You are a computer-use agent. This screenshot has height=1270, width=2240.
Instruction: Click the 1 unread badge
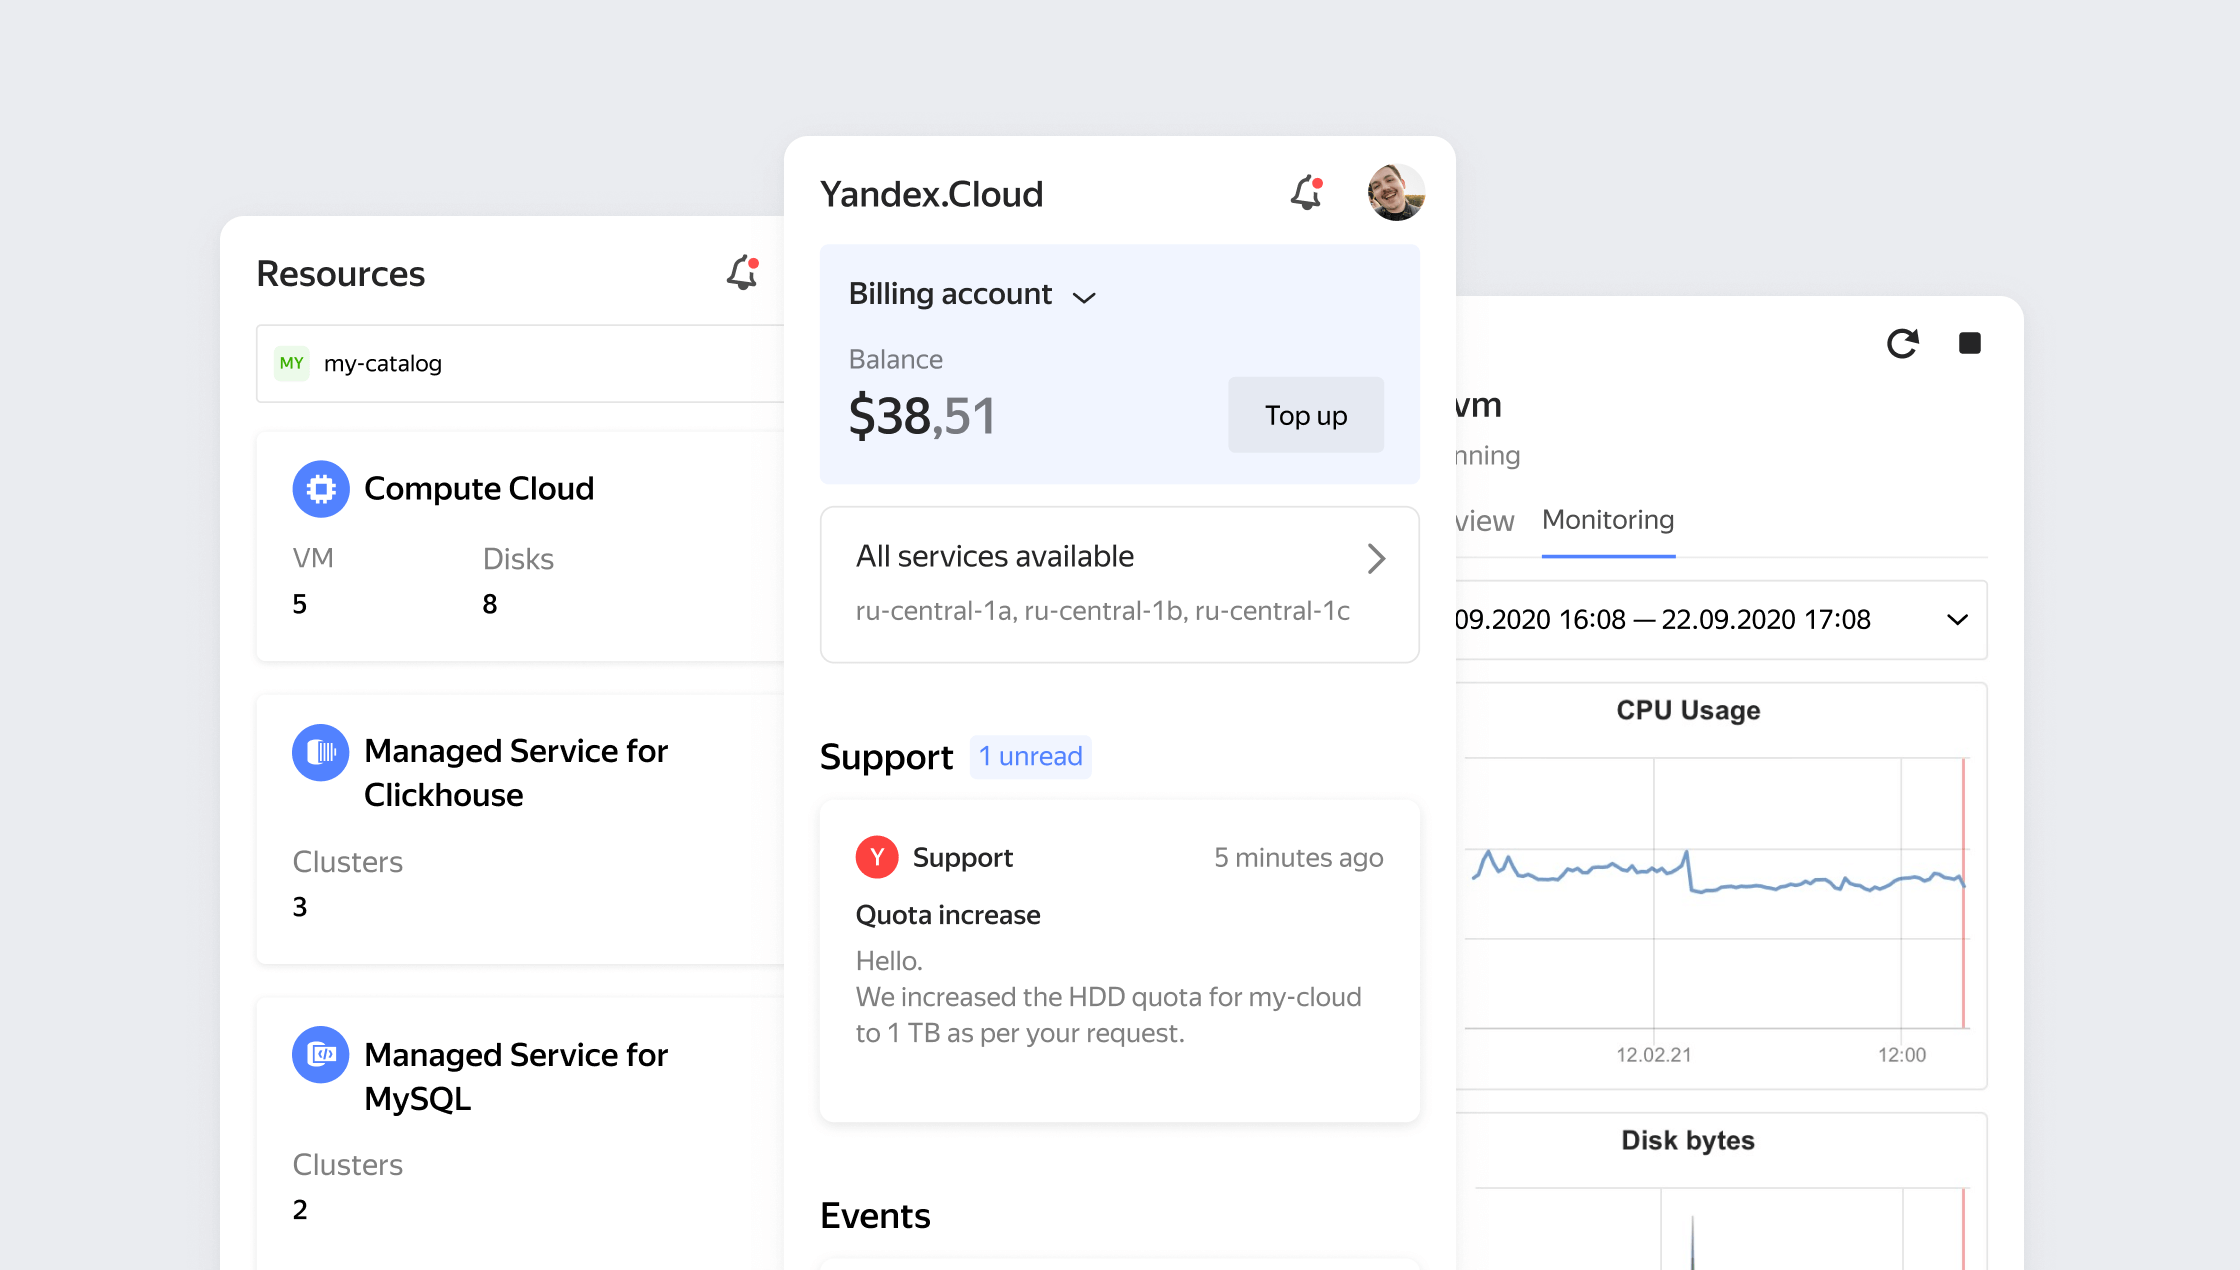1030,756
